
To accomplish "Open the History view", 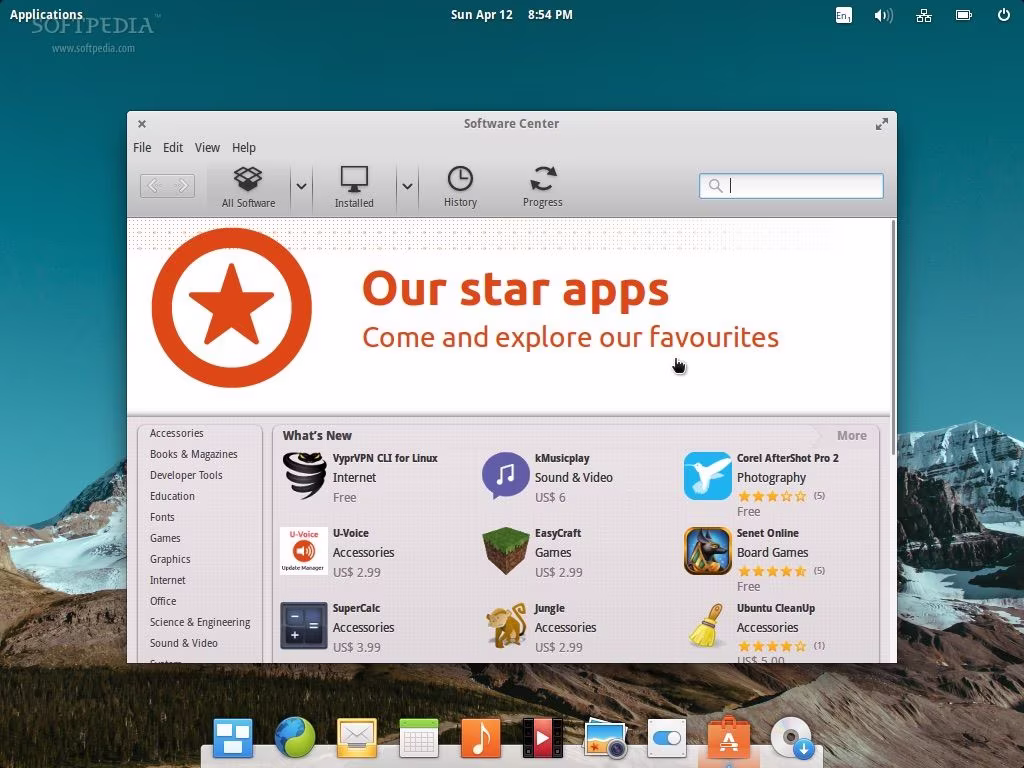I will (x=460, y=187).
